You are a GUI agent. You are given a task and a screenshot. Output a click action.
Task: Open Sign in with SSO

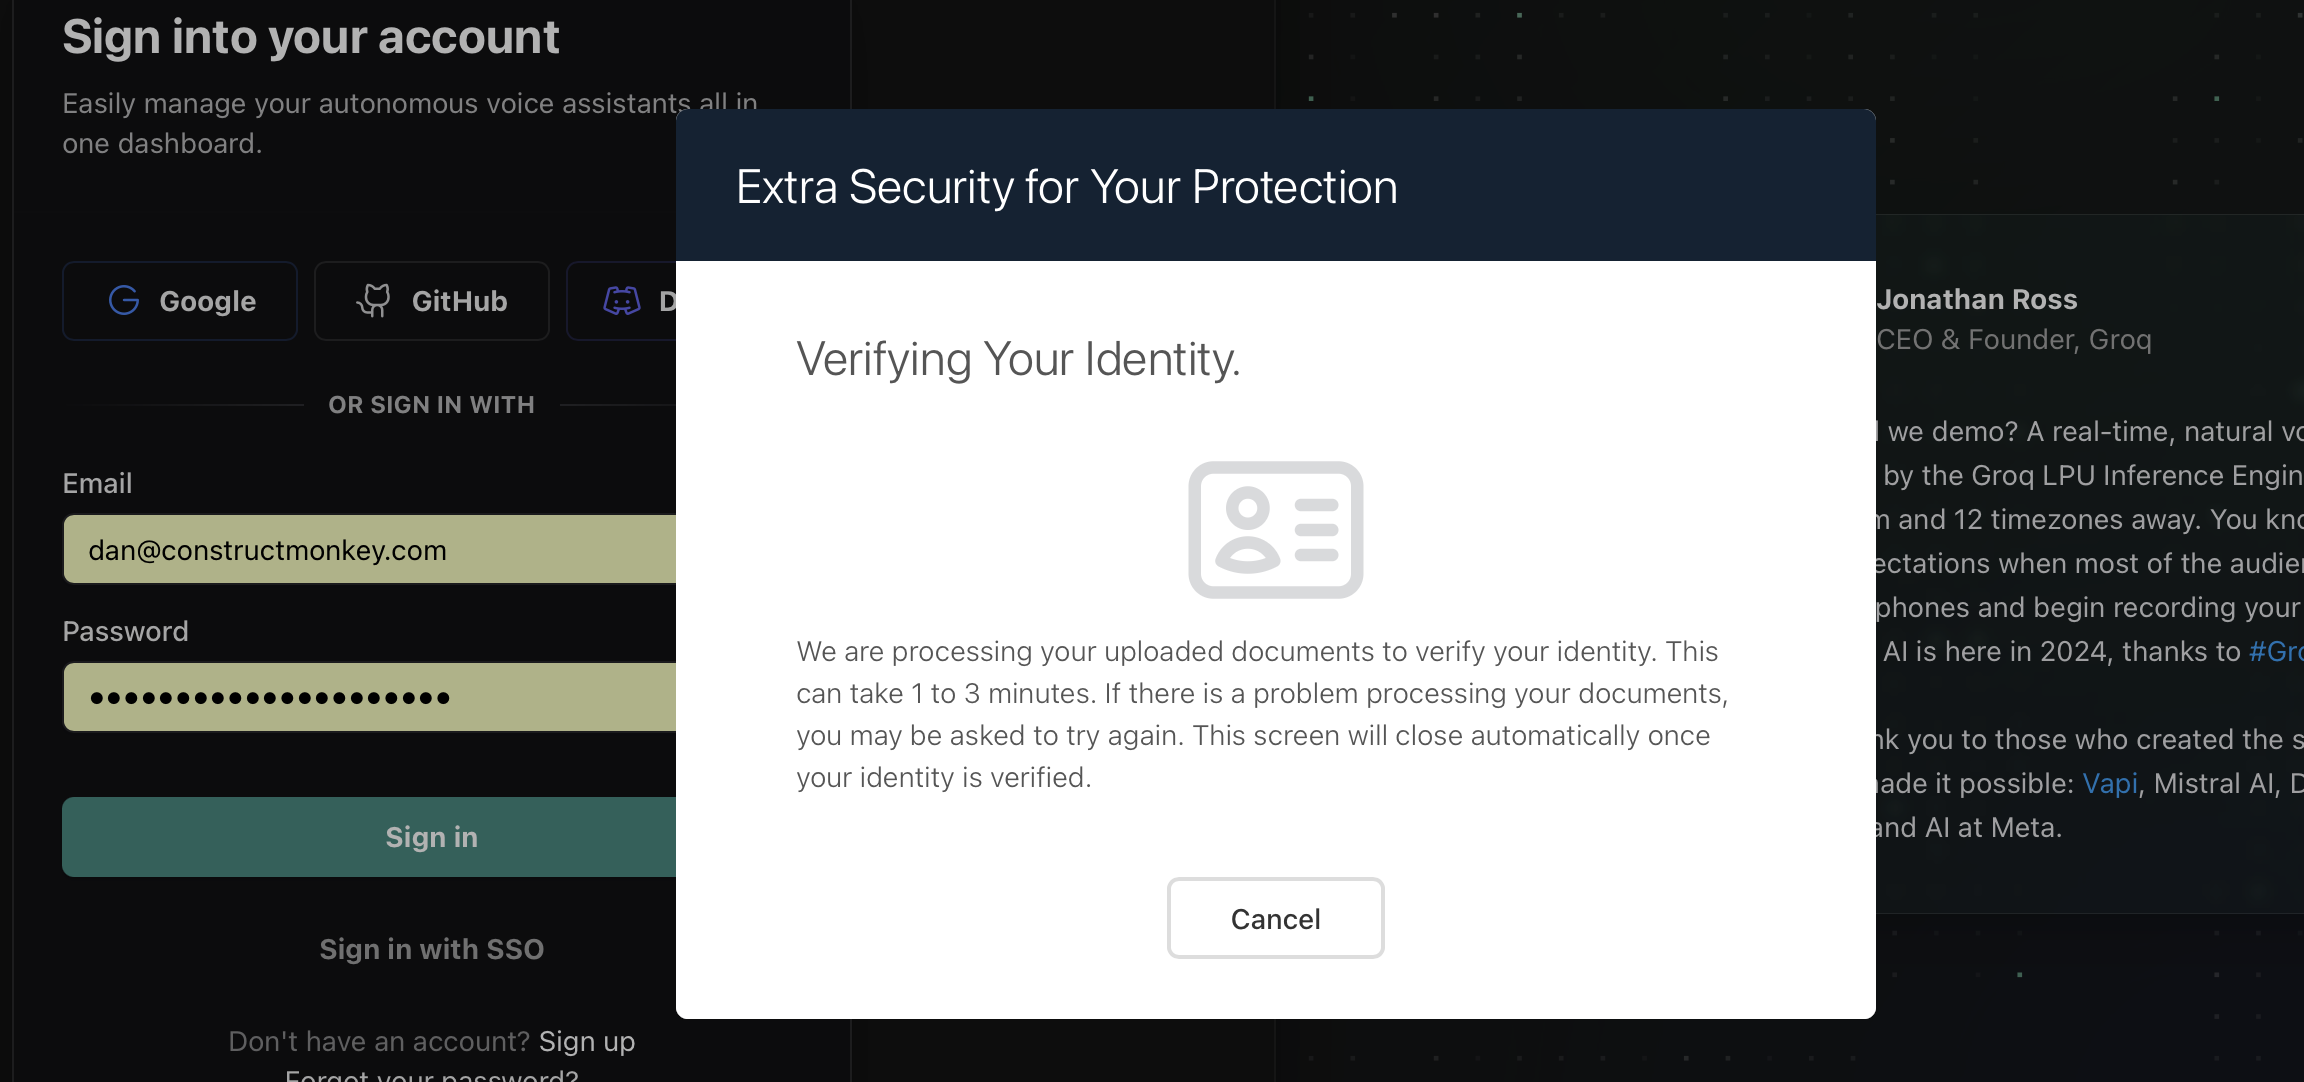point(432,949)
